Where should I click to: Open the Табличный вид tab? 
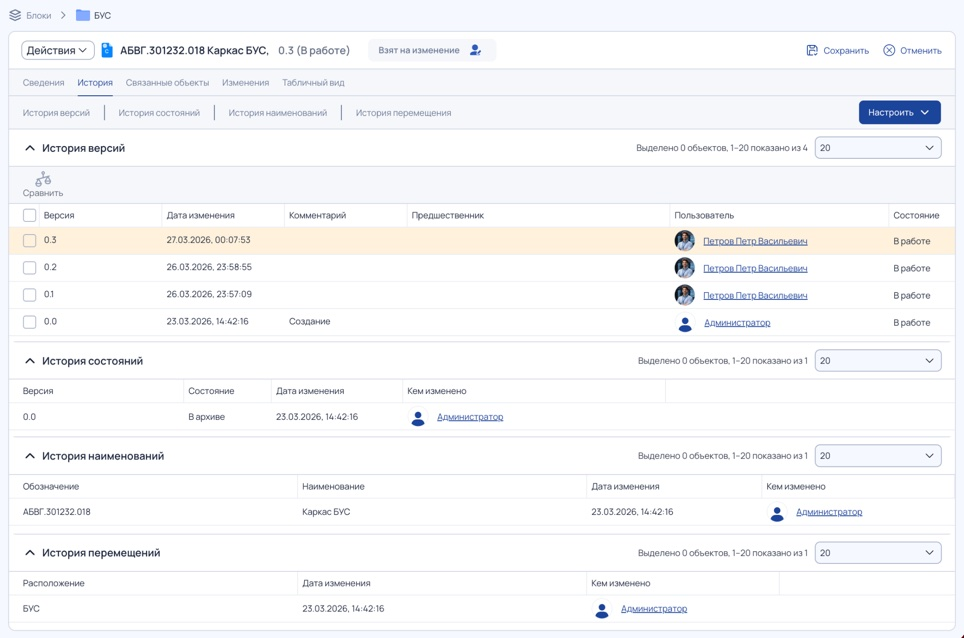point(313,82)
